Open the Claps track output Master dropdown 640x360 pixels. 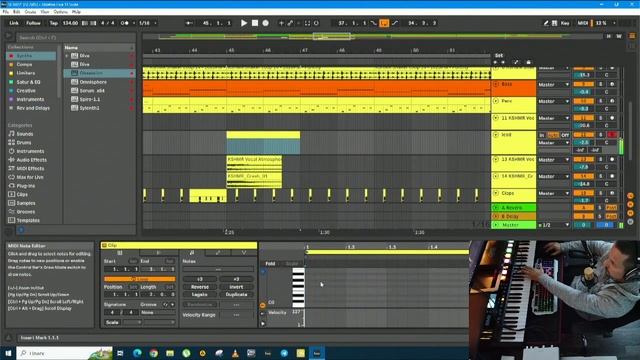[x=553, y=193]
